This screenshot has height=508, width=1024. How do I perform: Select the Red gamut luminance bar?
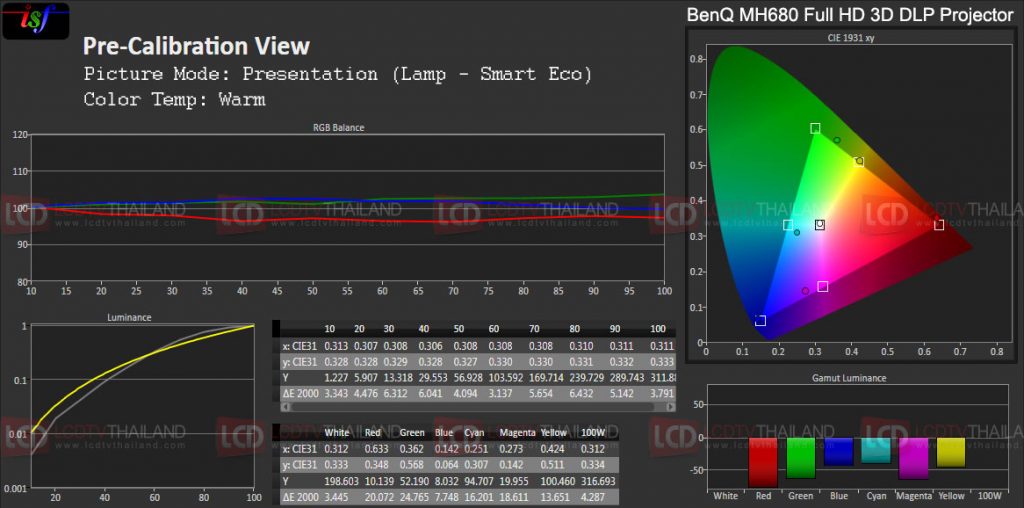763,462
